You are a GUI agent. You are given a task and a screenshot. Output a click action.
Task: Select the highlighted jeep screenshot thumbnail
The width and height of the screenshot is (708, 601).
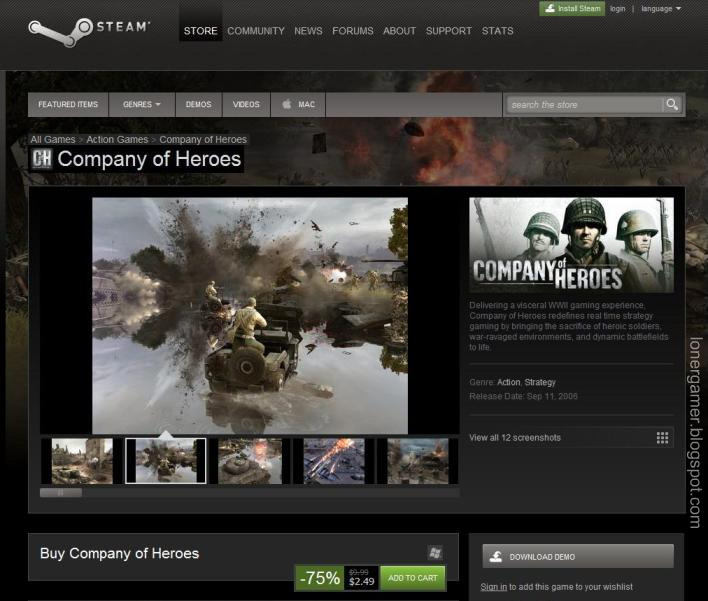[166, 461]
